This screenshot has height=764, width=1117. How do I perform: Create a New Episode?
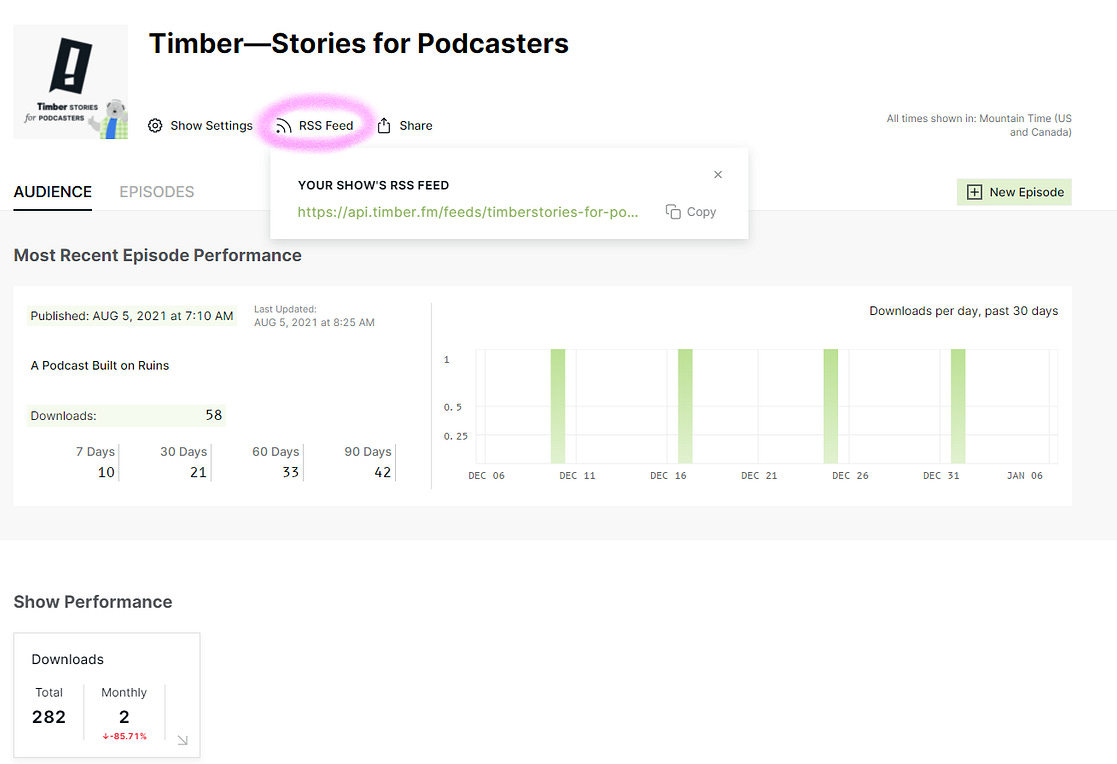(x=1014, y=192)
